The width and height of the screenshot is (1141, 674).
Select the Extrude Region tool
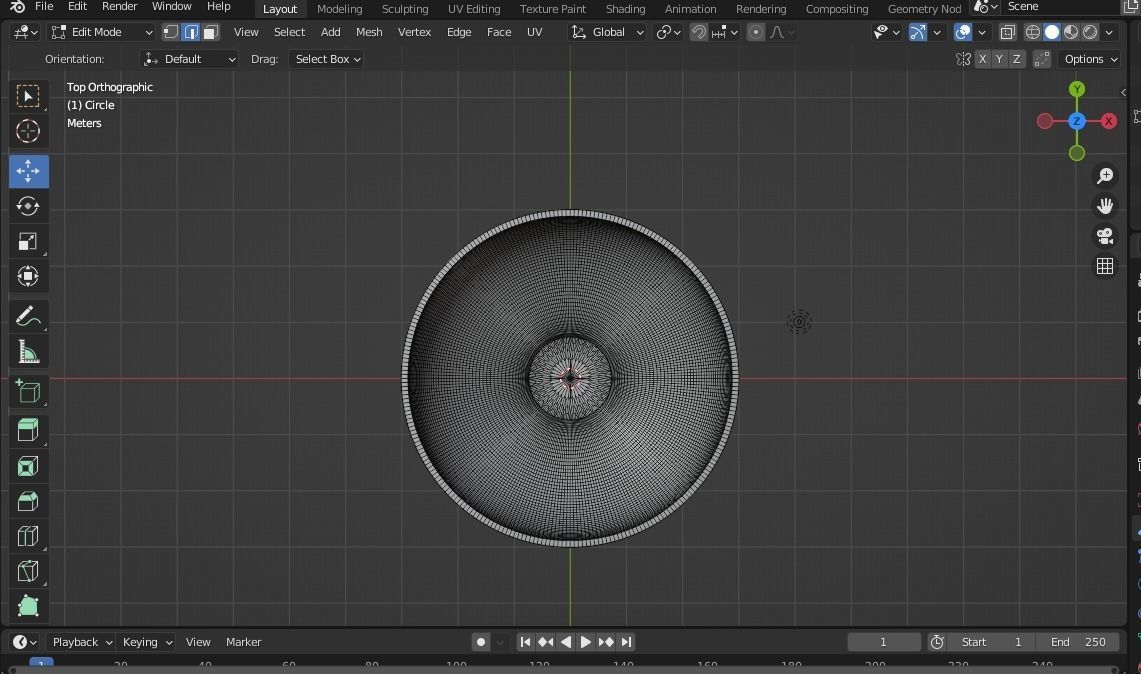click(x=28, y=430)
